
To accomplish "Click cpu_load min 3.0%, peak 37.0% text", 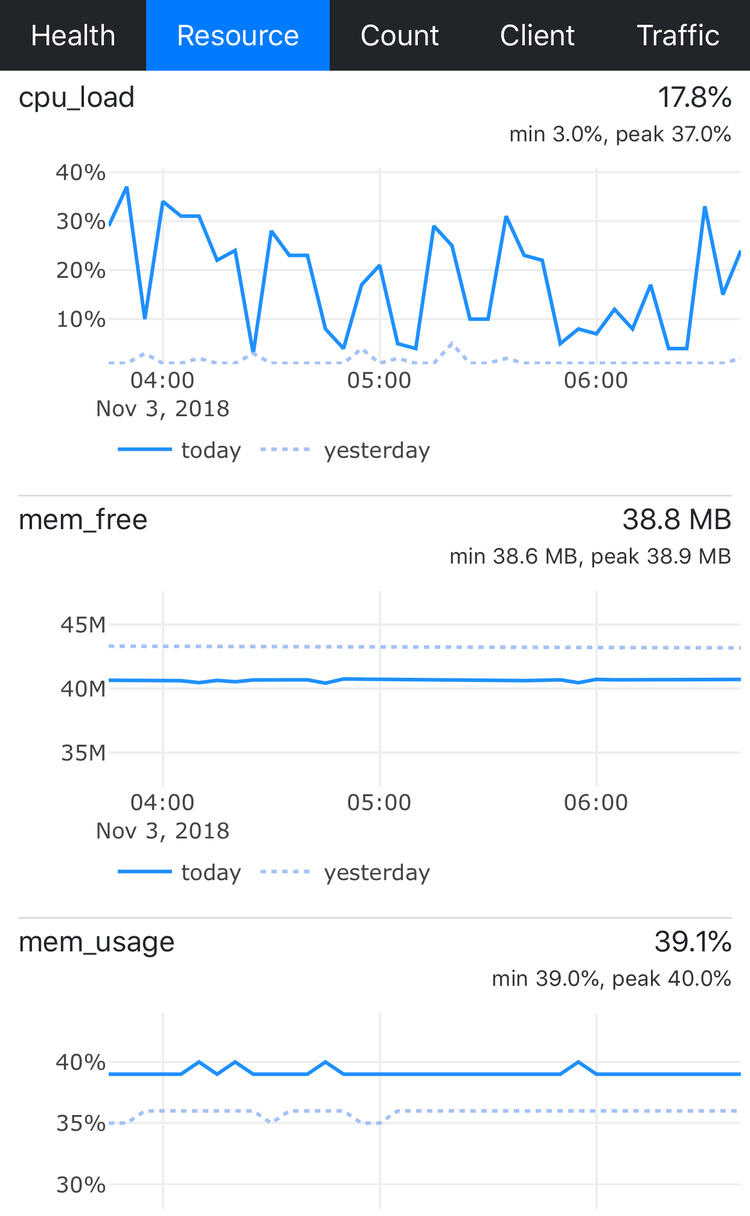I will pyautogui.click(x=620, y=134).
